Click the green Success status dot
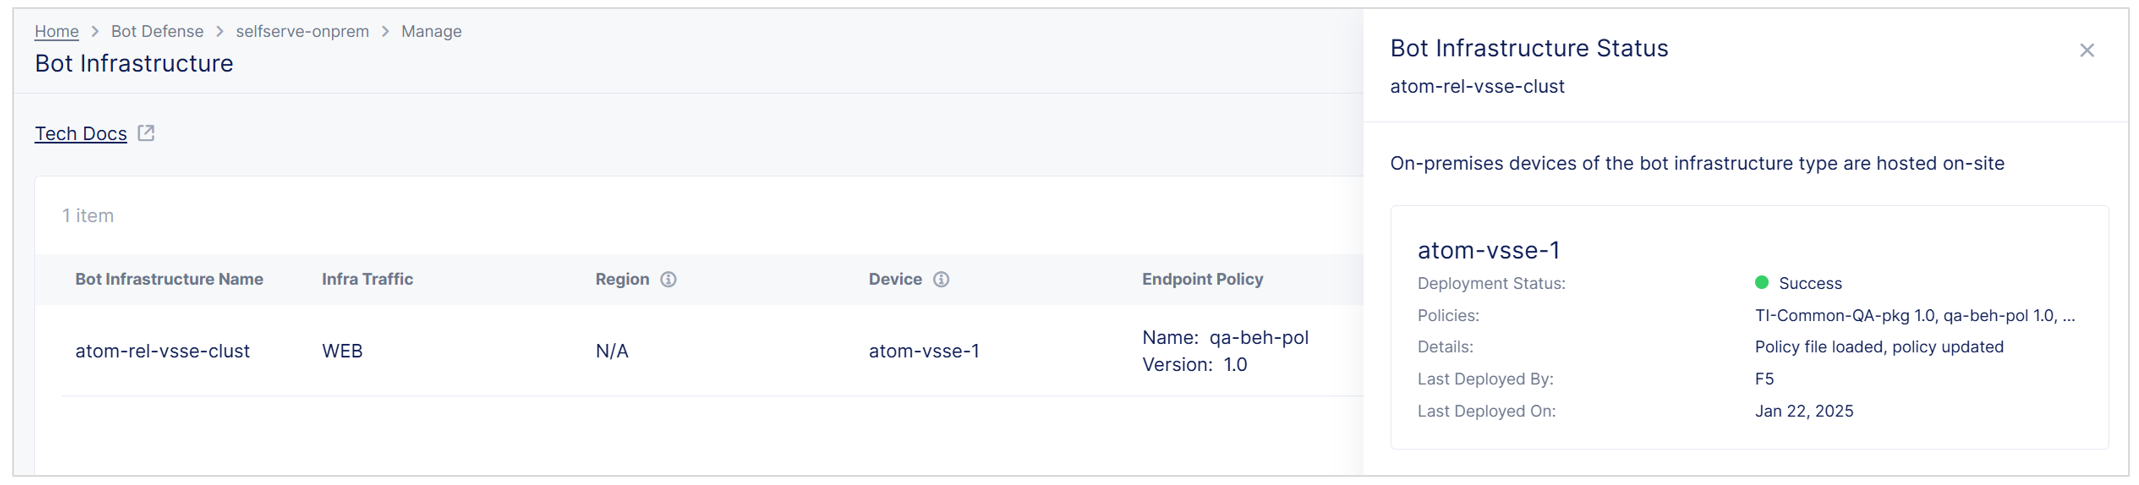Viewport: 2139px width, 485px height. (x=1762, y=283)
